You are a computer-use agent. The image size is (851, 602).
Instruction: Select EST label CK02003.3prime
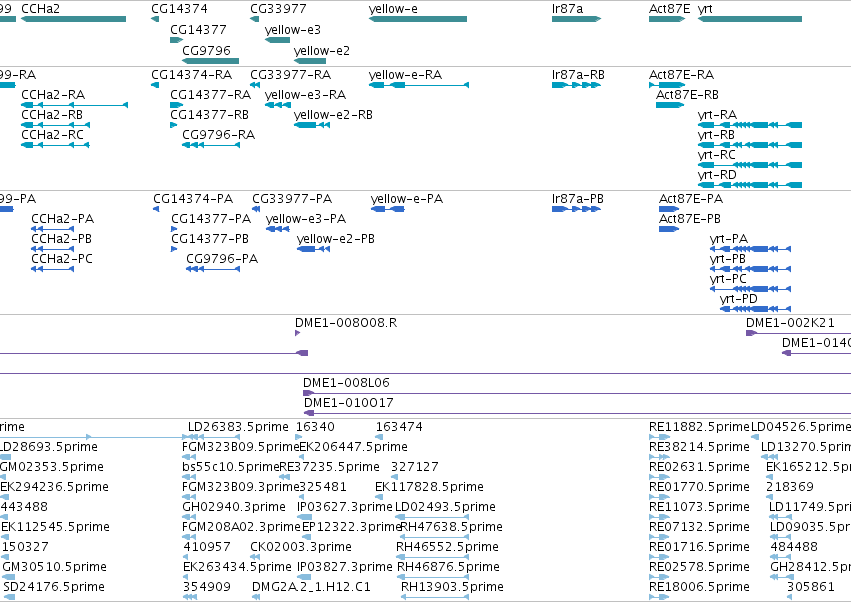301,547
